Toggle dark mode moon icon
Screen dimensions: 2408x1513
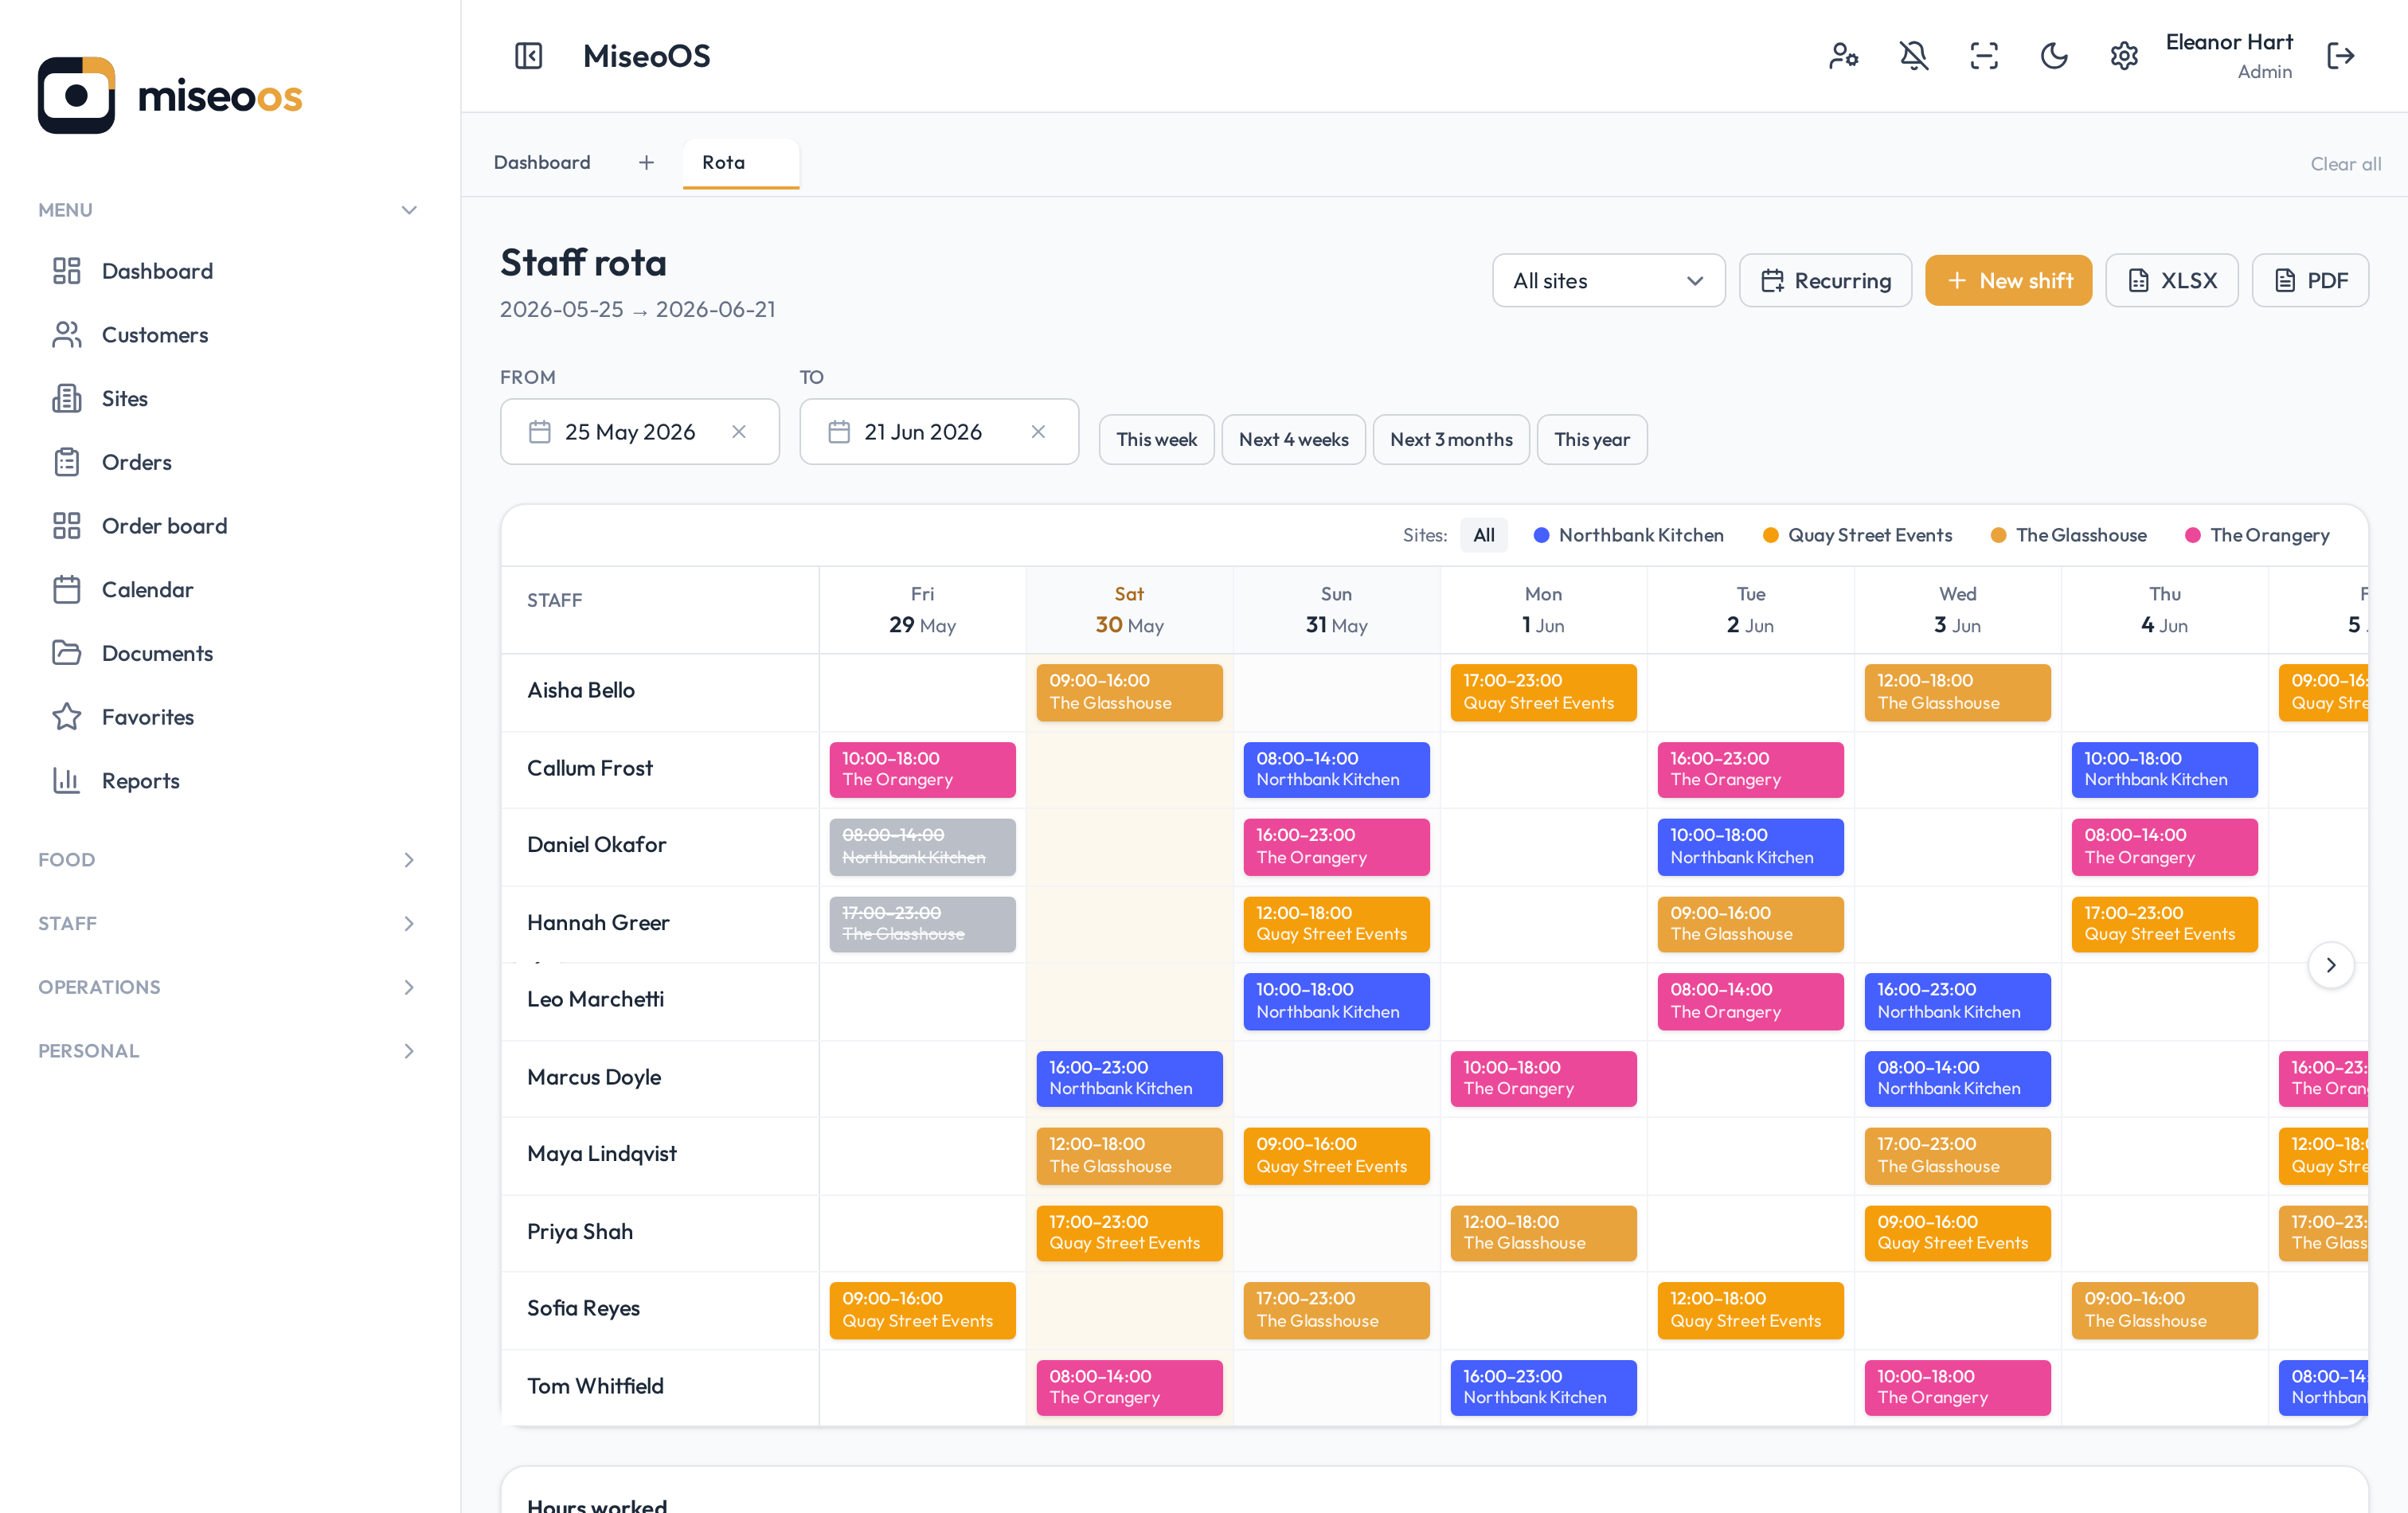tap(2054, 56)
